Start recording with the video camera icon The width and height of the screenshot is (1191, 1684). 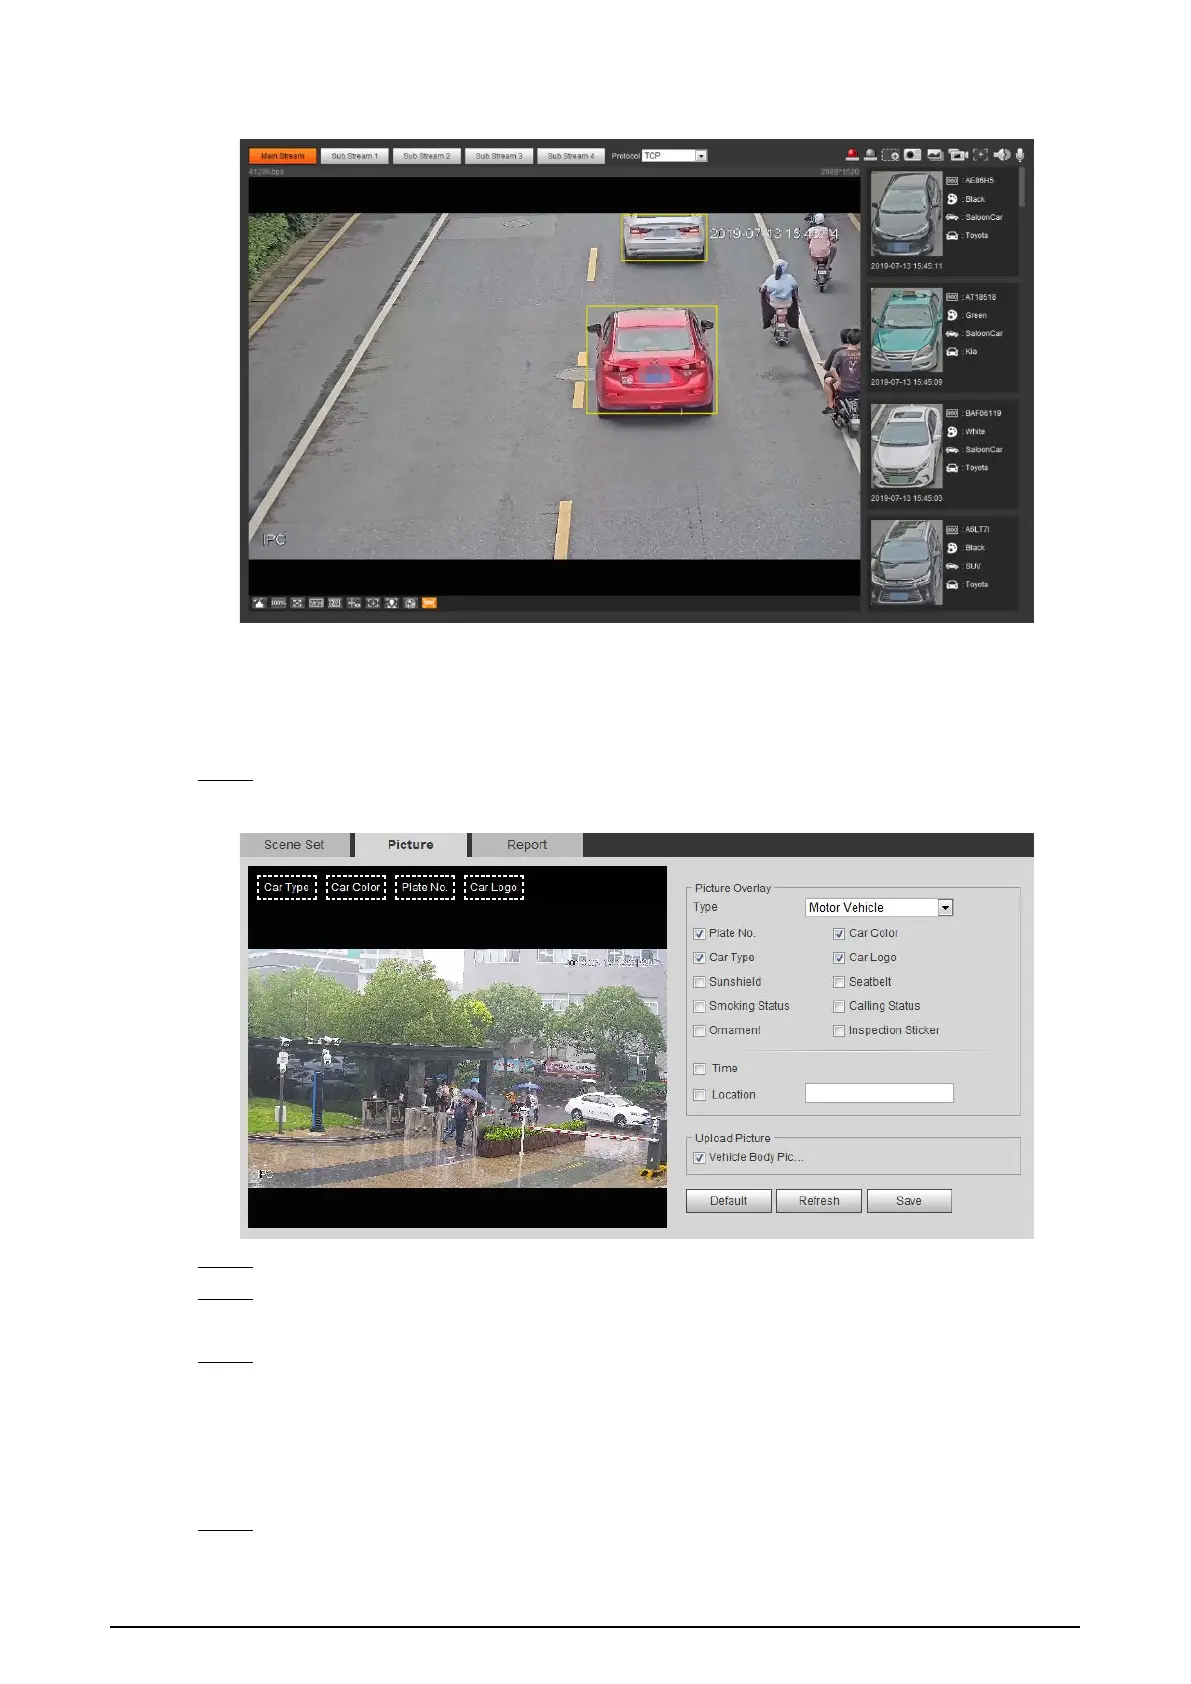[x=957, y=155]
